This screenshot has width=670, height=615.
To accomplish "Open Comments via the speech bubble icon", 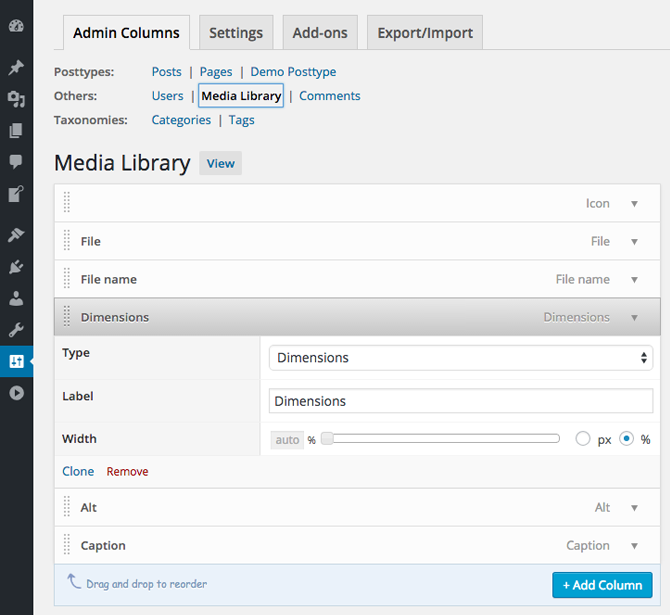I will (16, 161).
